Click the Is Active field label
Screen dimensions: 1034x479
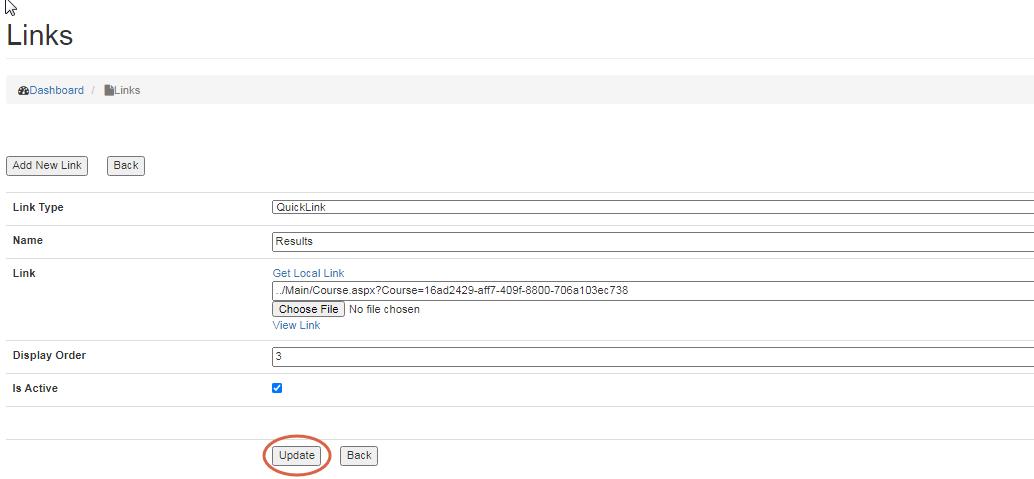pyautogui.click(x=35, y=388)
